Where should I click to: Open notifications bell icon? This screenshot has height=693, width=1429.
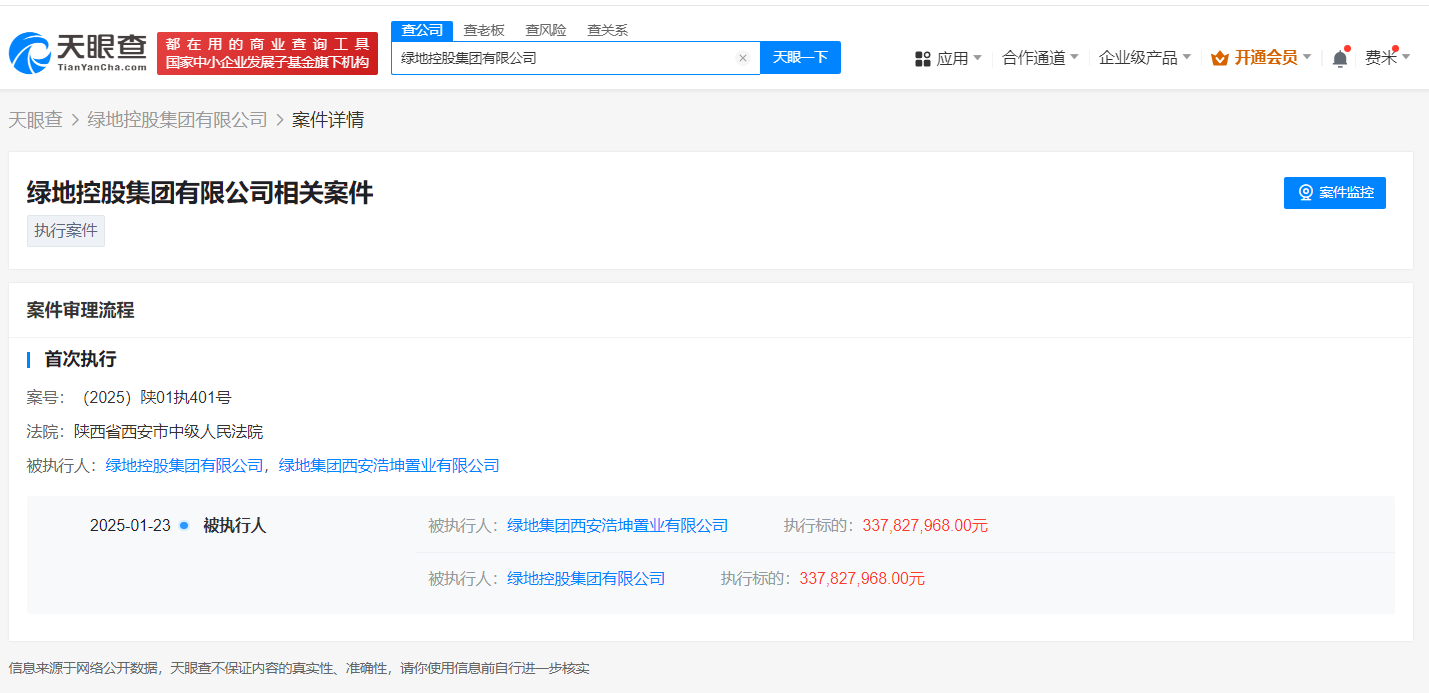(1340, 58)
